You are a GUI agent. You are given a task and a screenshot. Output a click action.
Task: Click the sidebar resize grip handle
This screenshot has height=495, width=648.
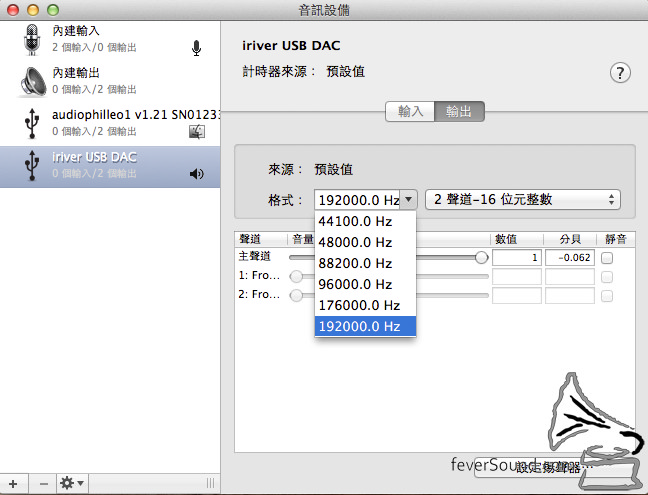[210, 483]
